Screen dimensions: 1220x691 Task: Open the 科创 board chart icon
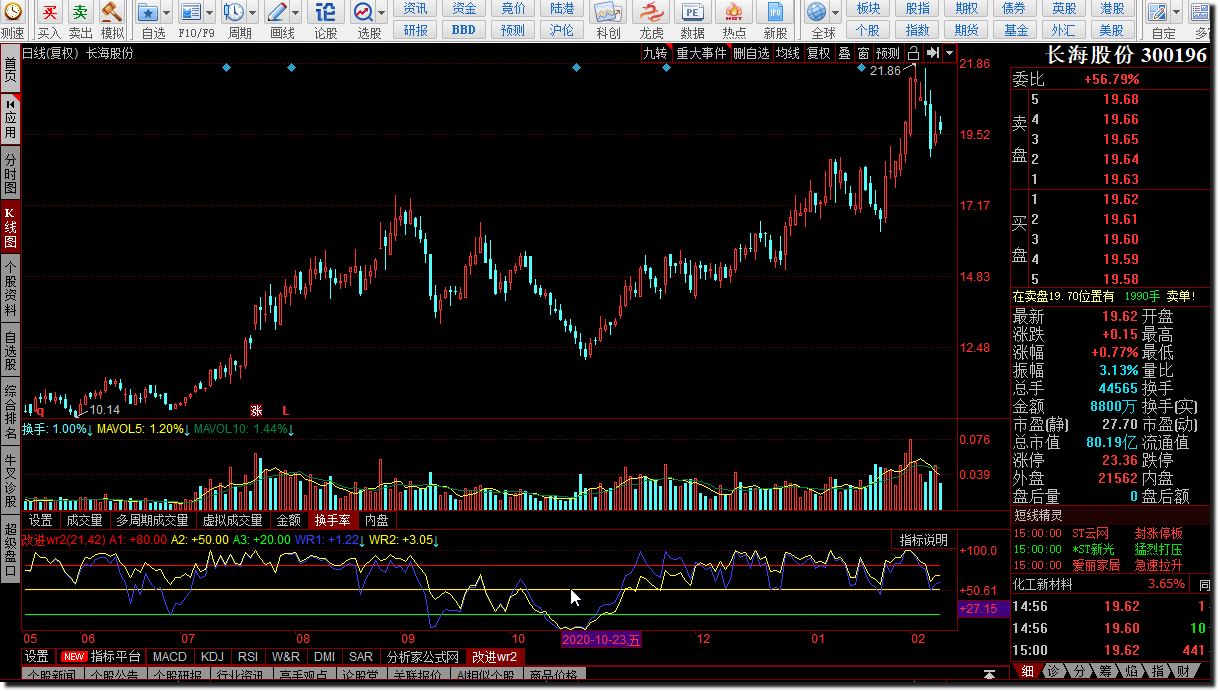(608, 13)
